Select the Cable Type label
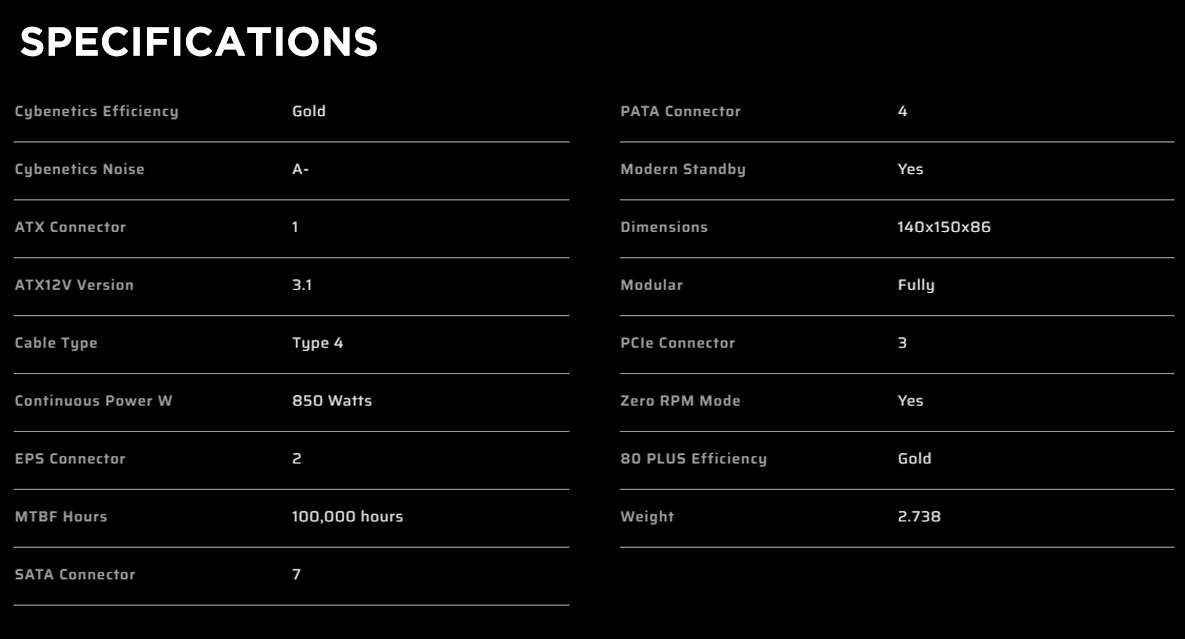Image resolution: width=1185 pixels, height=639 pixels. pyautogui.click(x=56, y=344)
